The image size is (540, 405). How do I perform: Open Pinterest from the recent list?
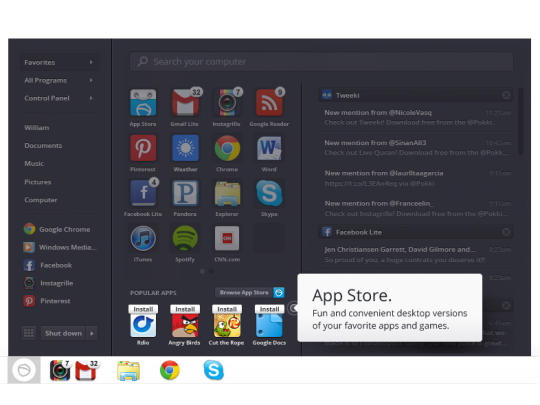47,301
